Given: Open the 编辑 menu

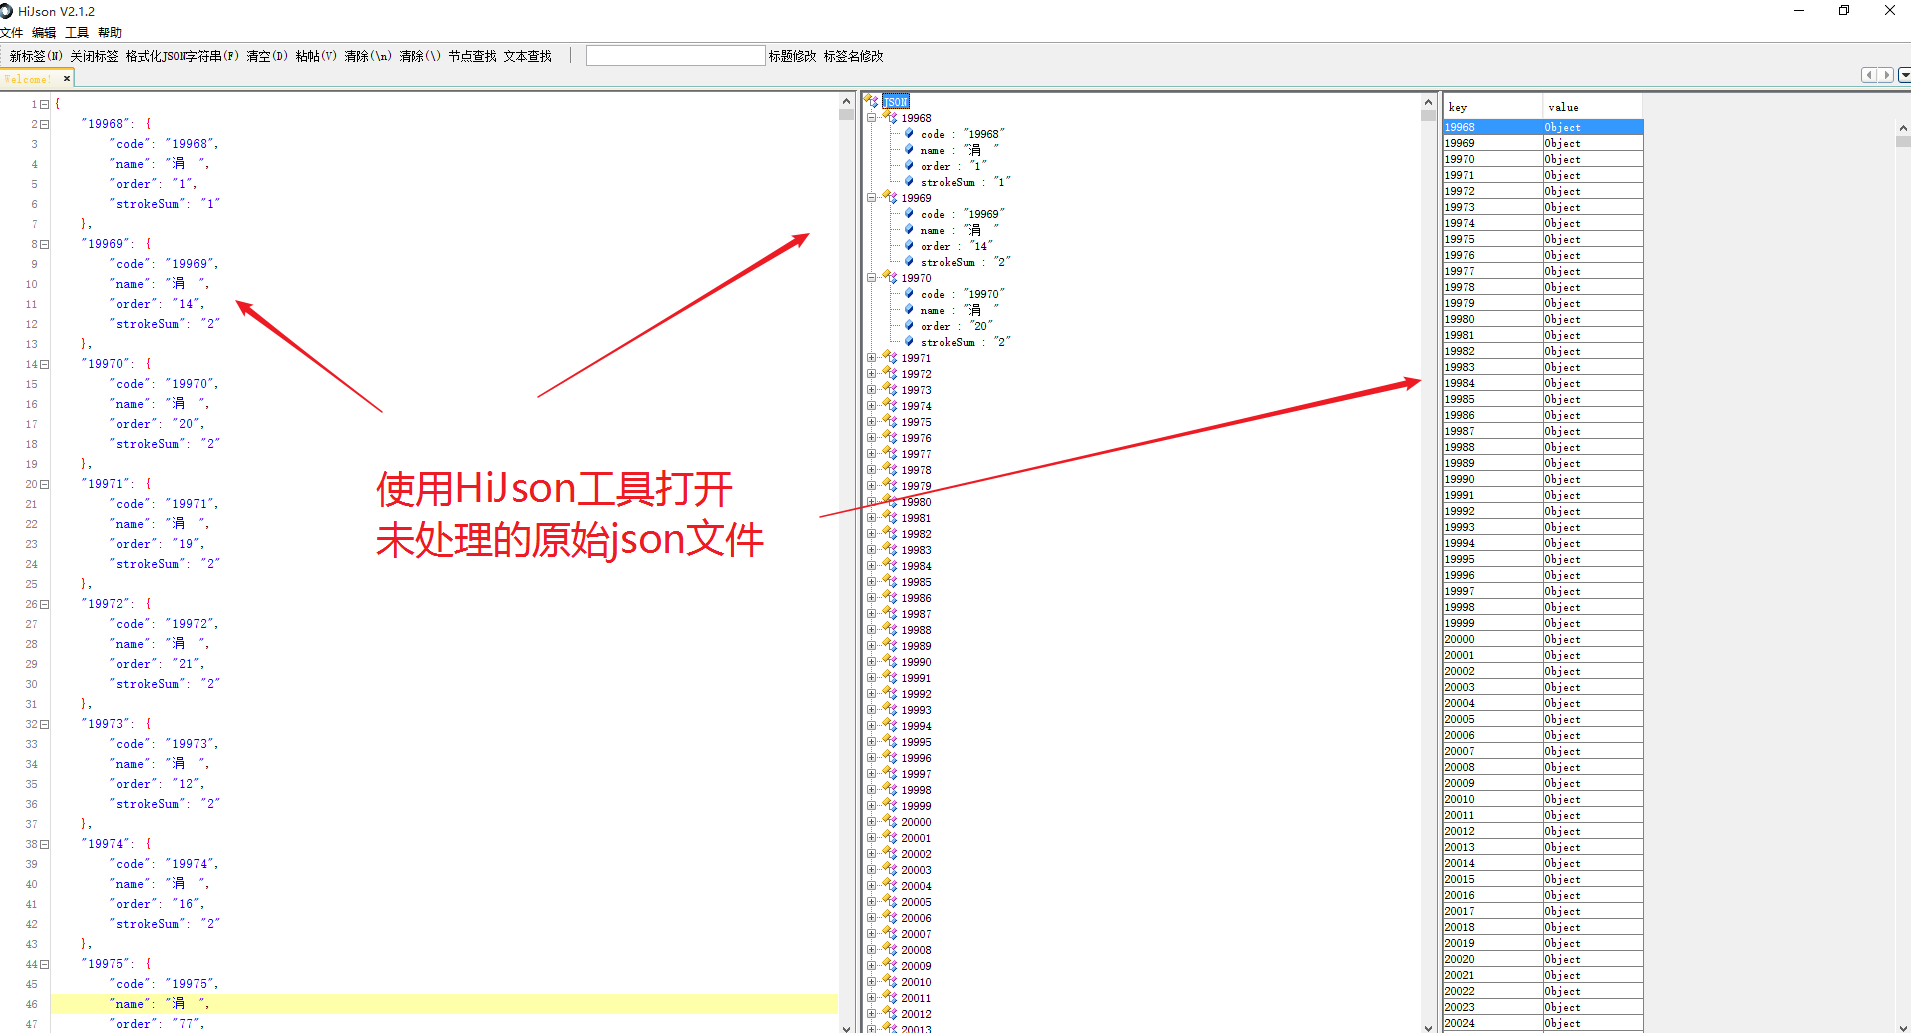Looking at the screenshot, I should click(x=44, y=33).
